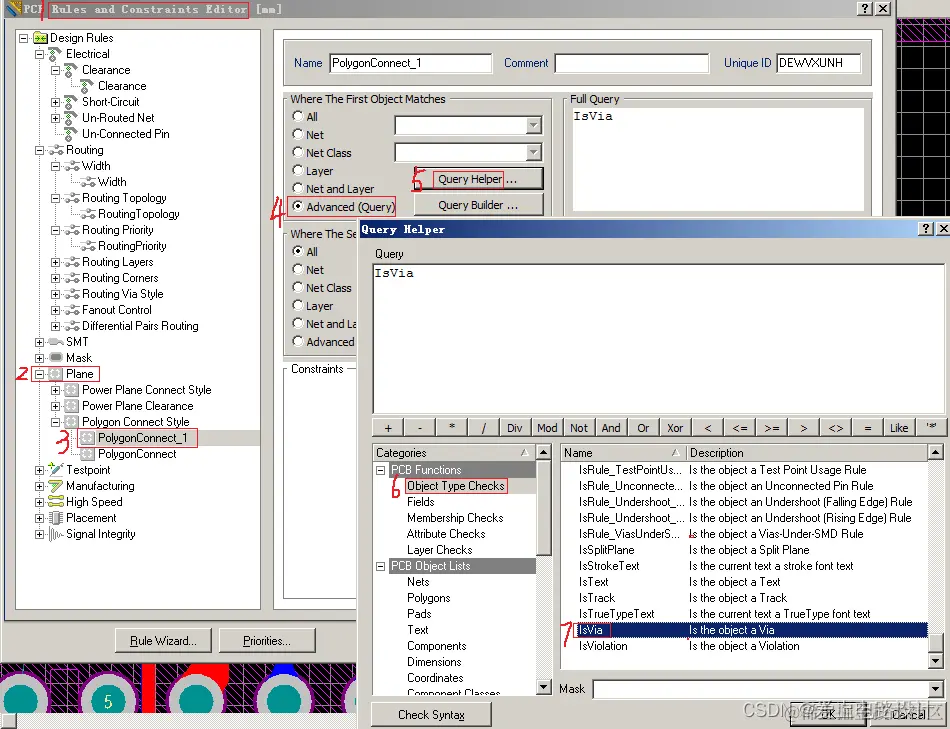Screen dimensions: 950x729
Task: Select Net and Layer radio in first object
Action: (x=297, y=188)
